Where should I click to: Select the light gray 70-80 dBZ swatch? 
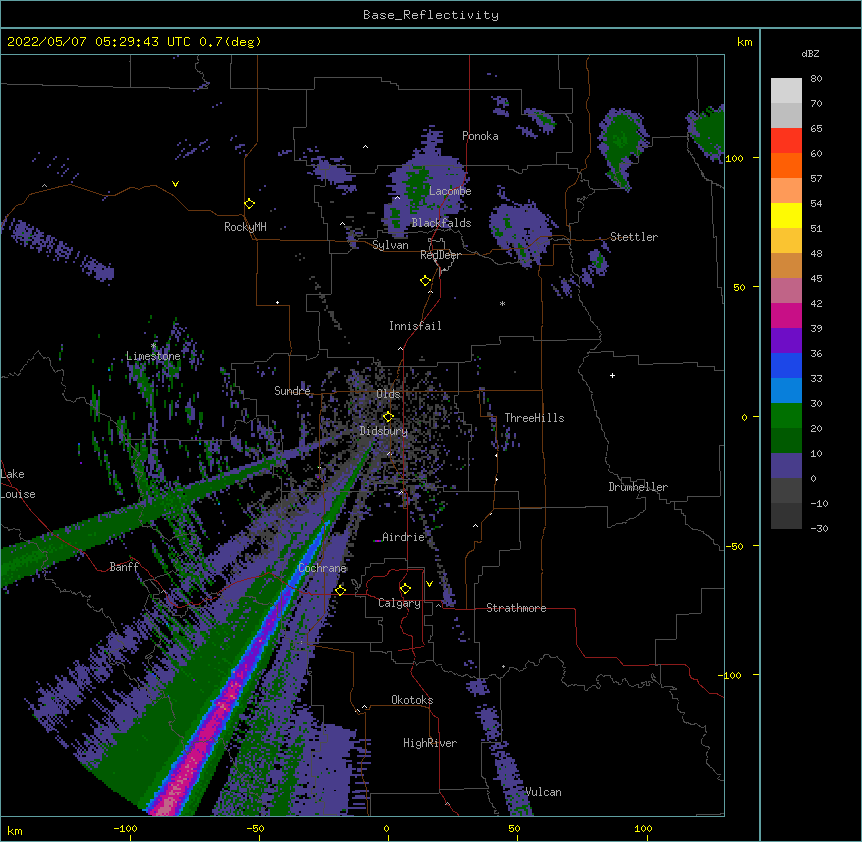pos(786,91)
